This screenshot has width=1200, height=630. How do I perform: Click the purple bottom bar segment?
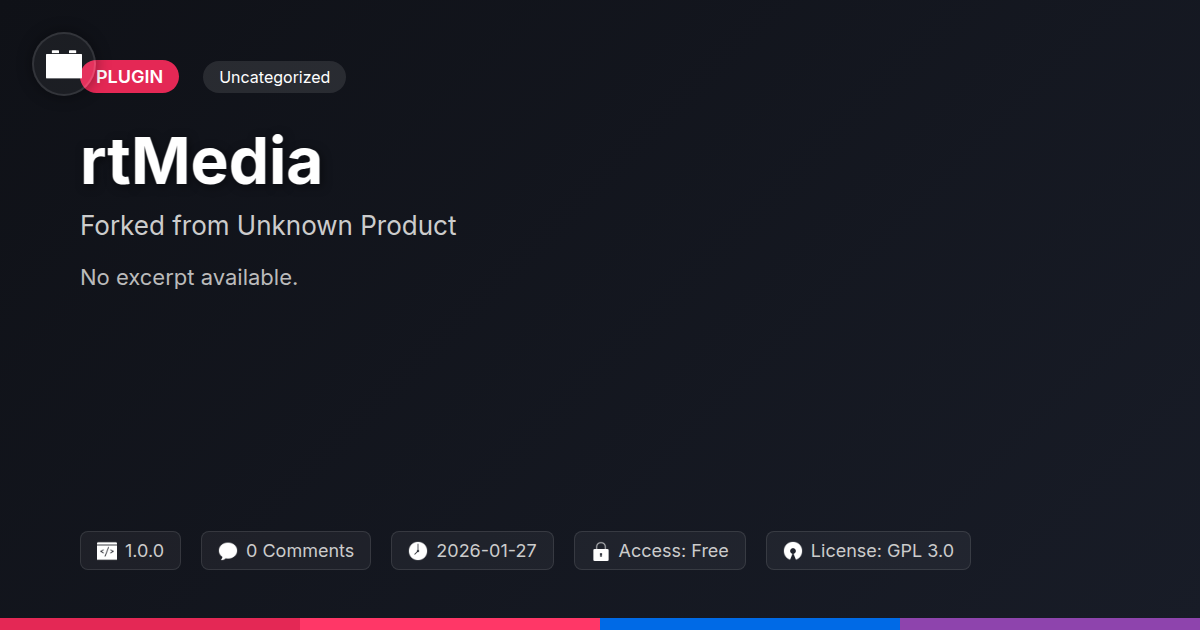click(x=1050, y=624)
